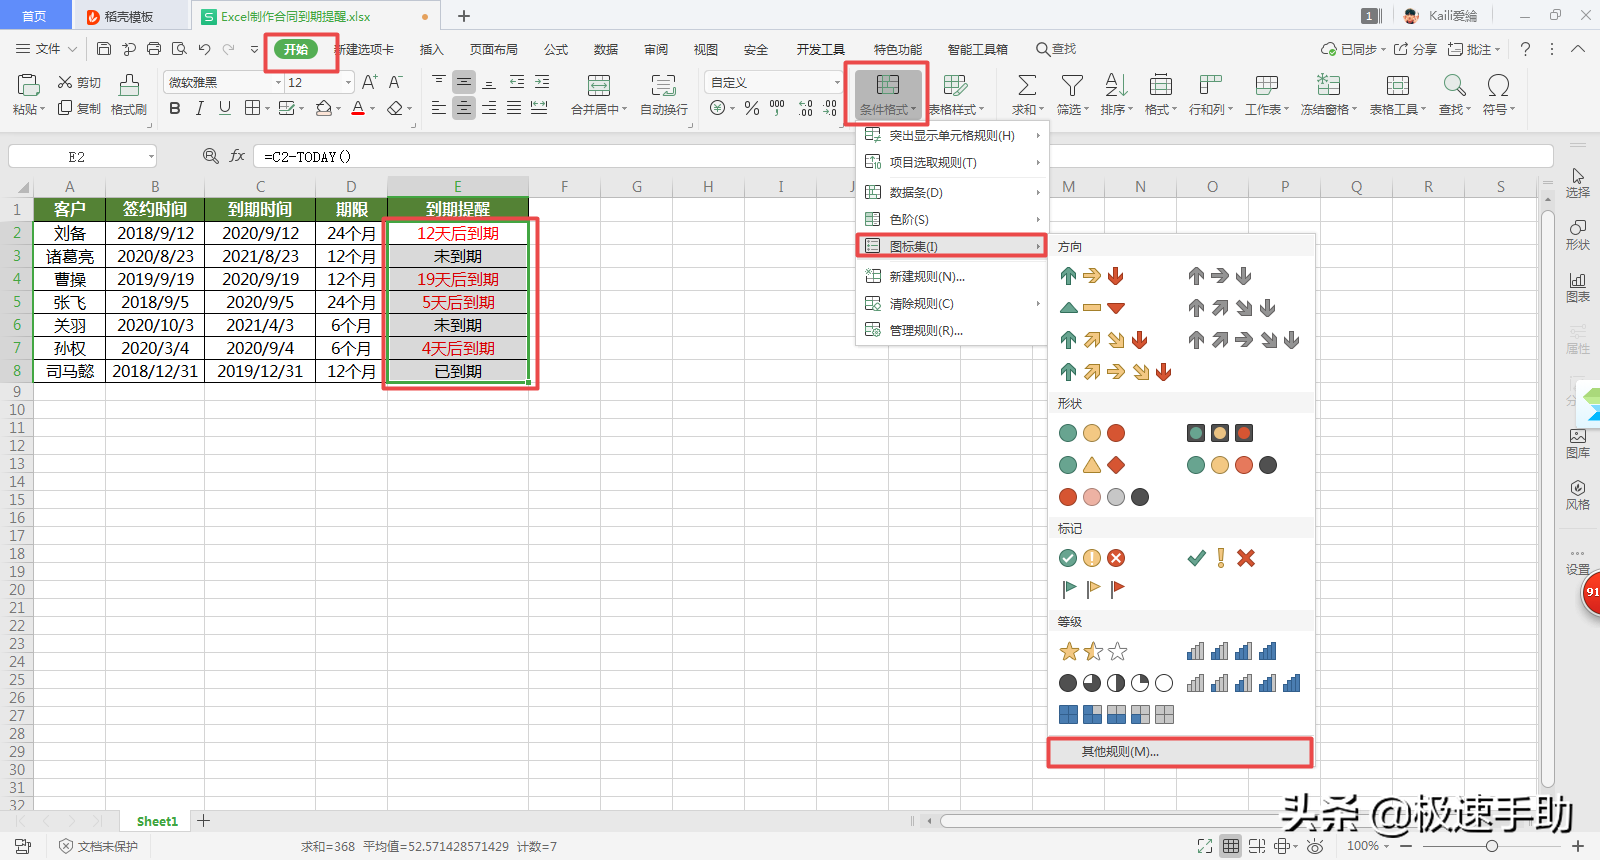Open a new document tab
The height and width of the screenshot is (860, 1600).
pyautogui.click(x=464, y=16)
